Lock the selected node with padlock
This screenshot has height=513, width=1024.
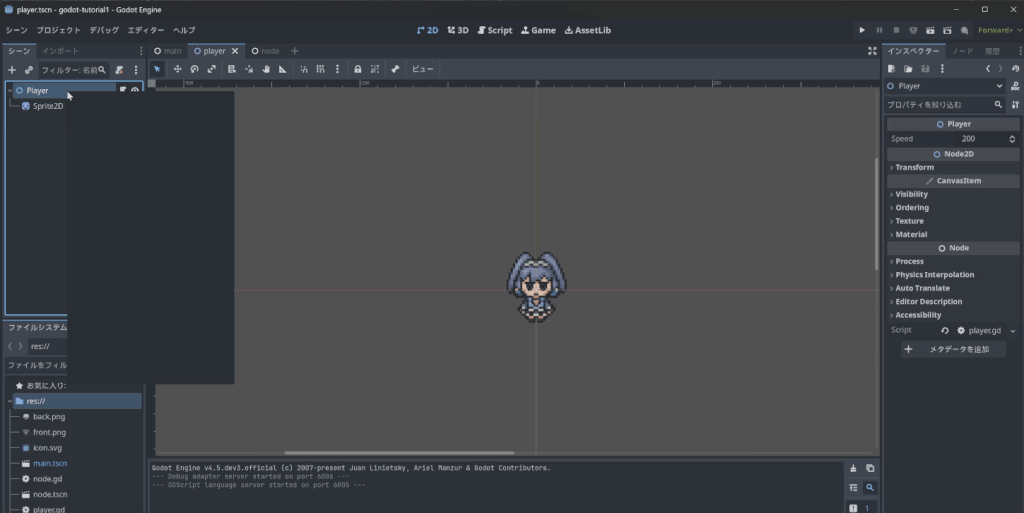point(357,69)
